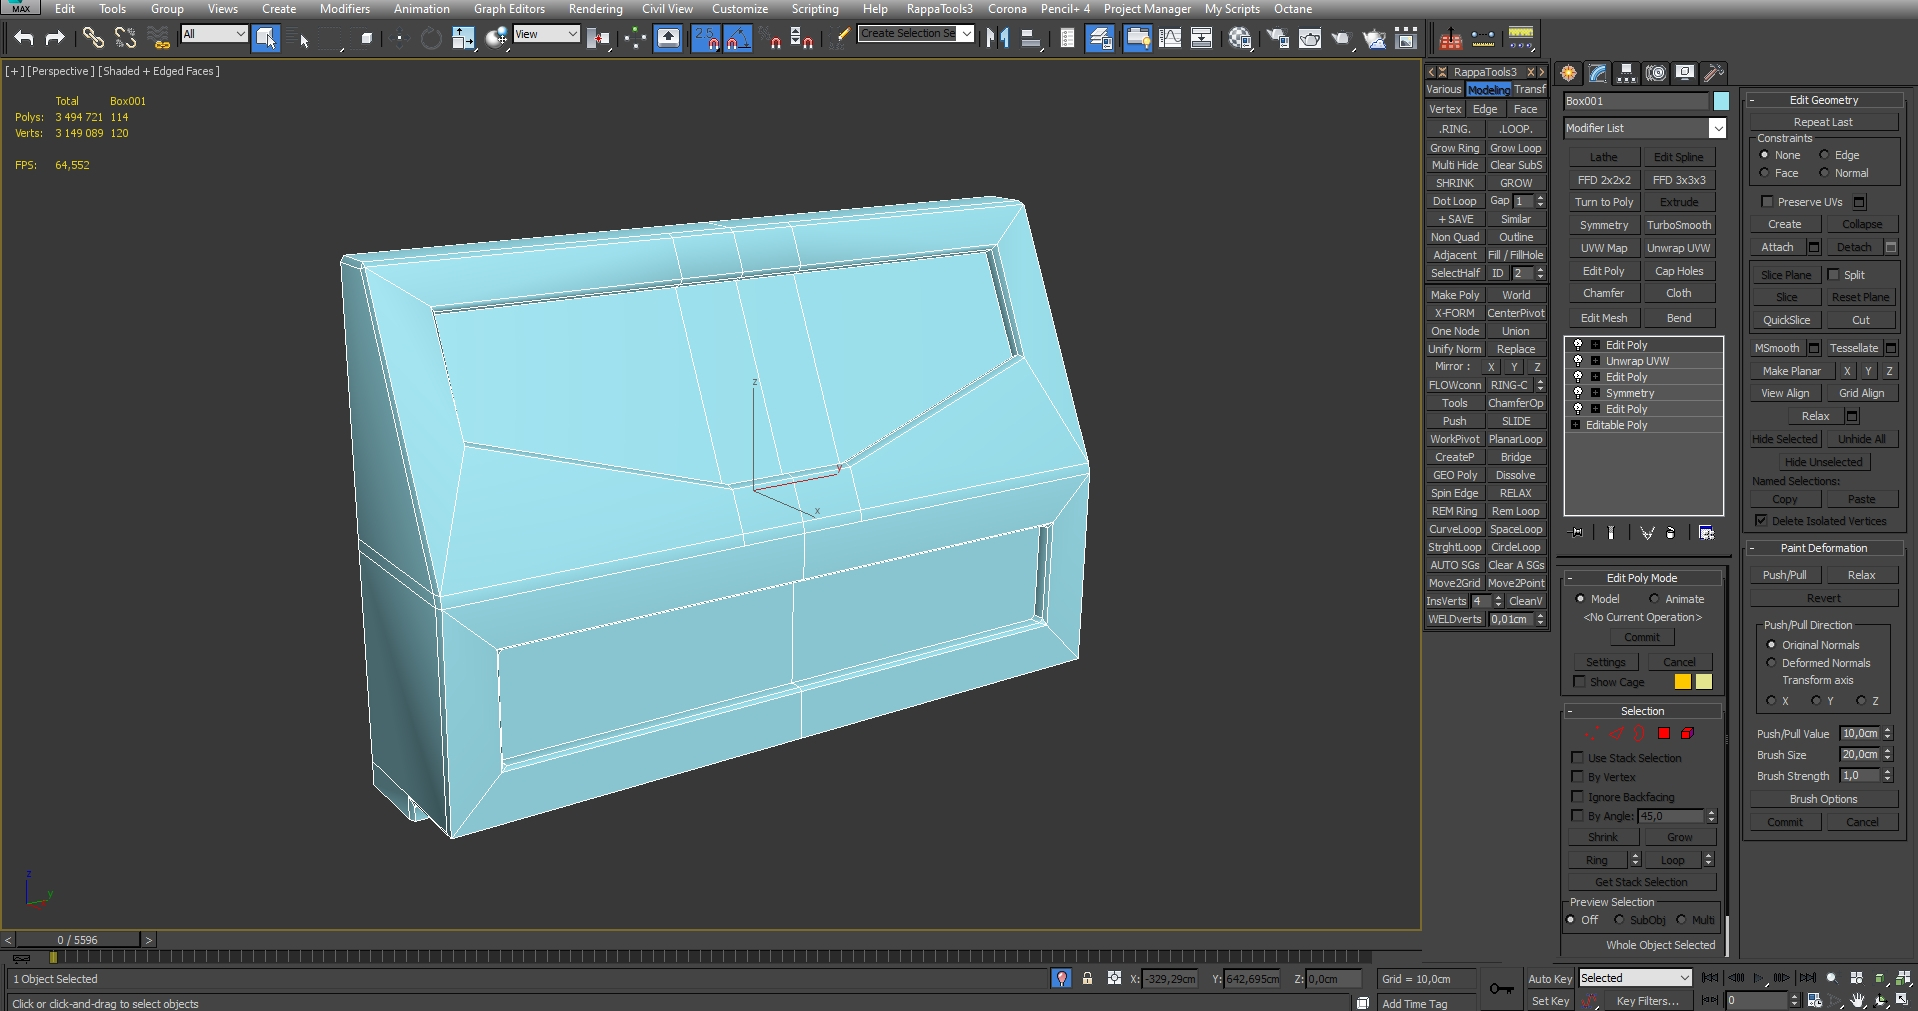1918x1011 pixels.
Task: Open the Motion command panel tab
Action: (1656, 73)
